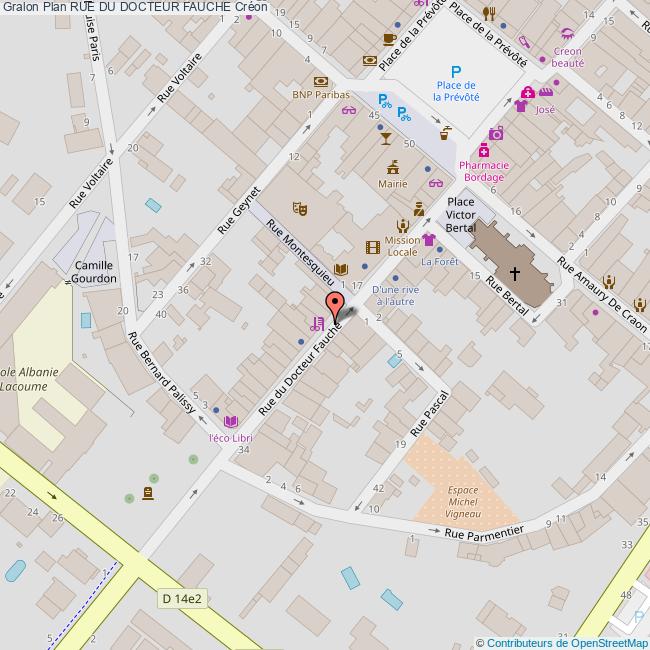Click the cocktail bar glass icon
The image size is (650, 650).
386,140
